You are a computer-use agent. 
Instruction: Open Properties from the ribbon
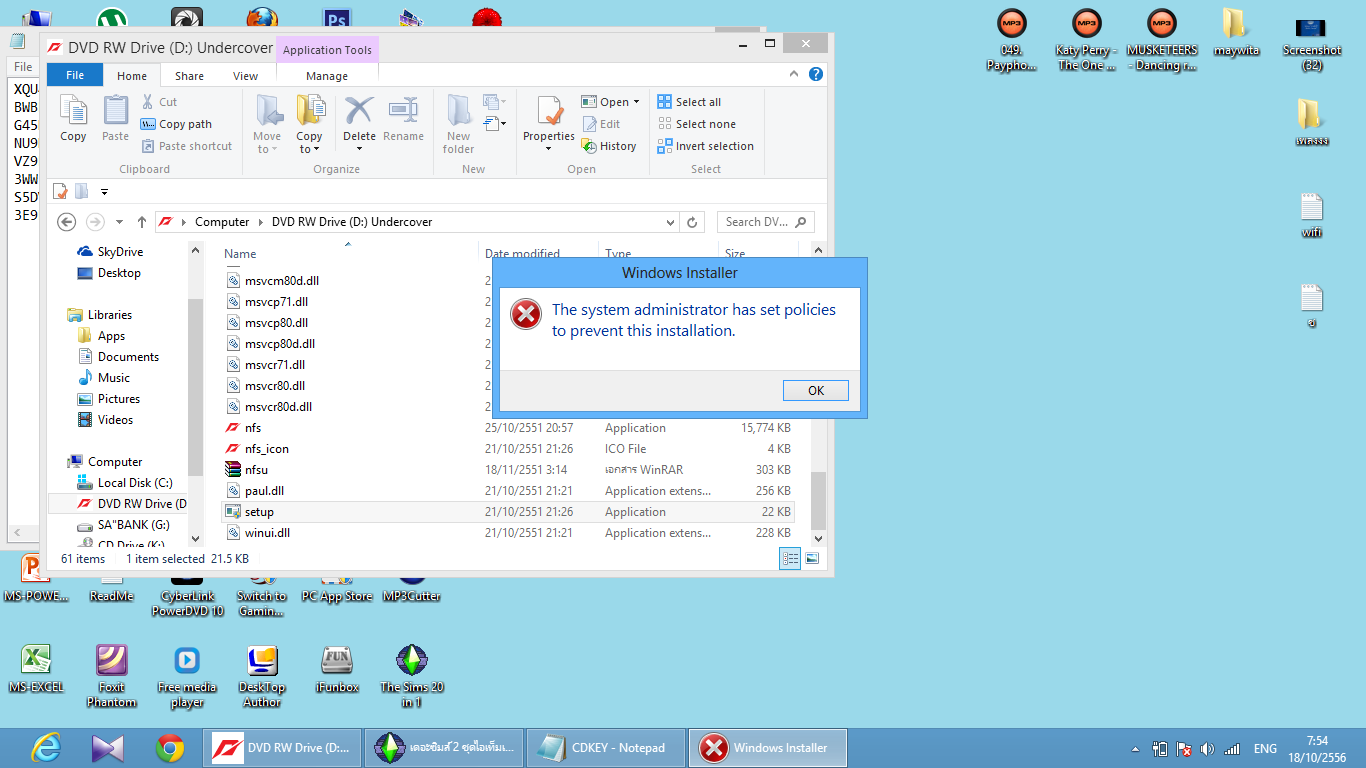[x=548, y=118]
